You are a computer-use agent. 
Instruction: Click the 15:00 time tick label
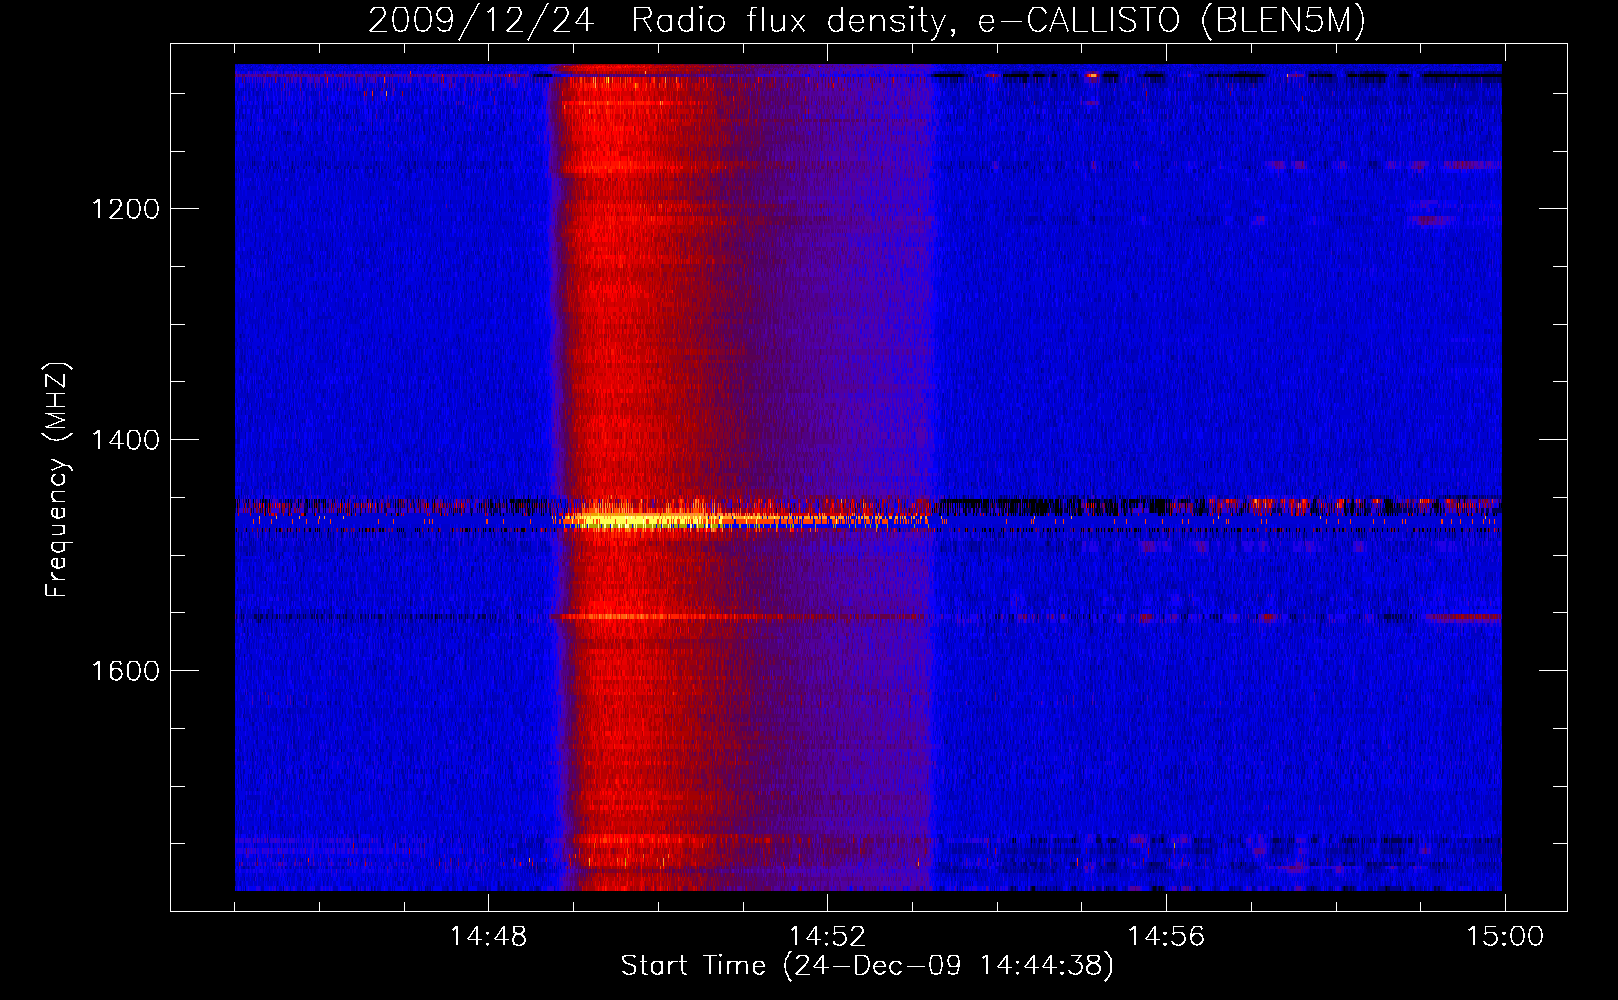tap(1505, 937)
